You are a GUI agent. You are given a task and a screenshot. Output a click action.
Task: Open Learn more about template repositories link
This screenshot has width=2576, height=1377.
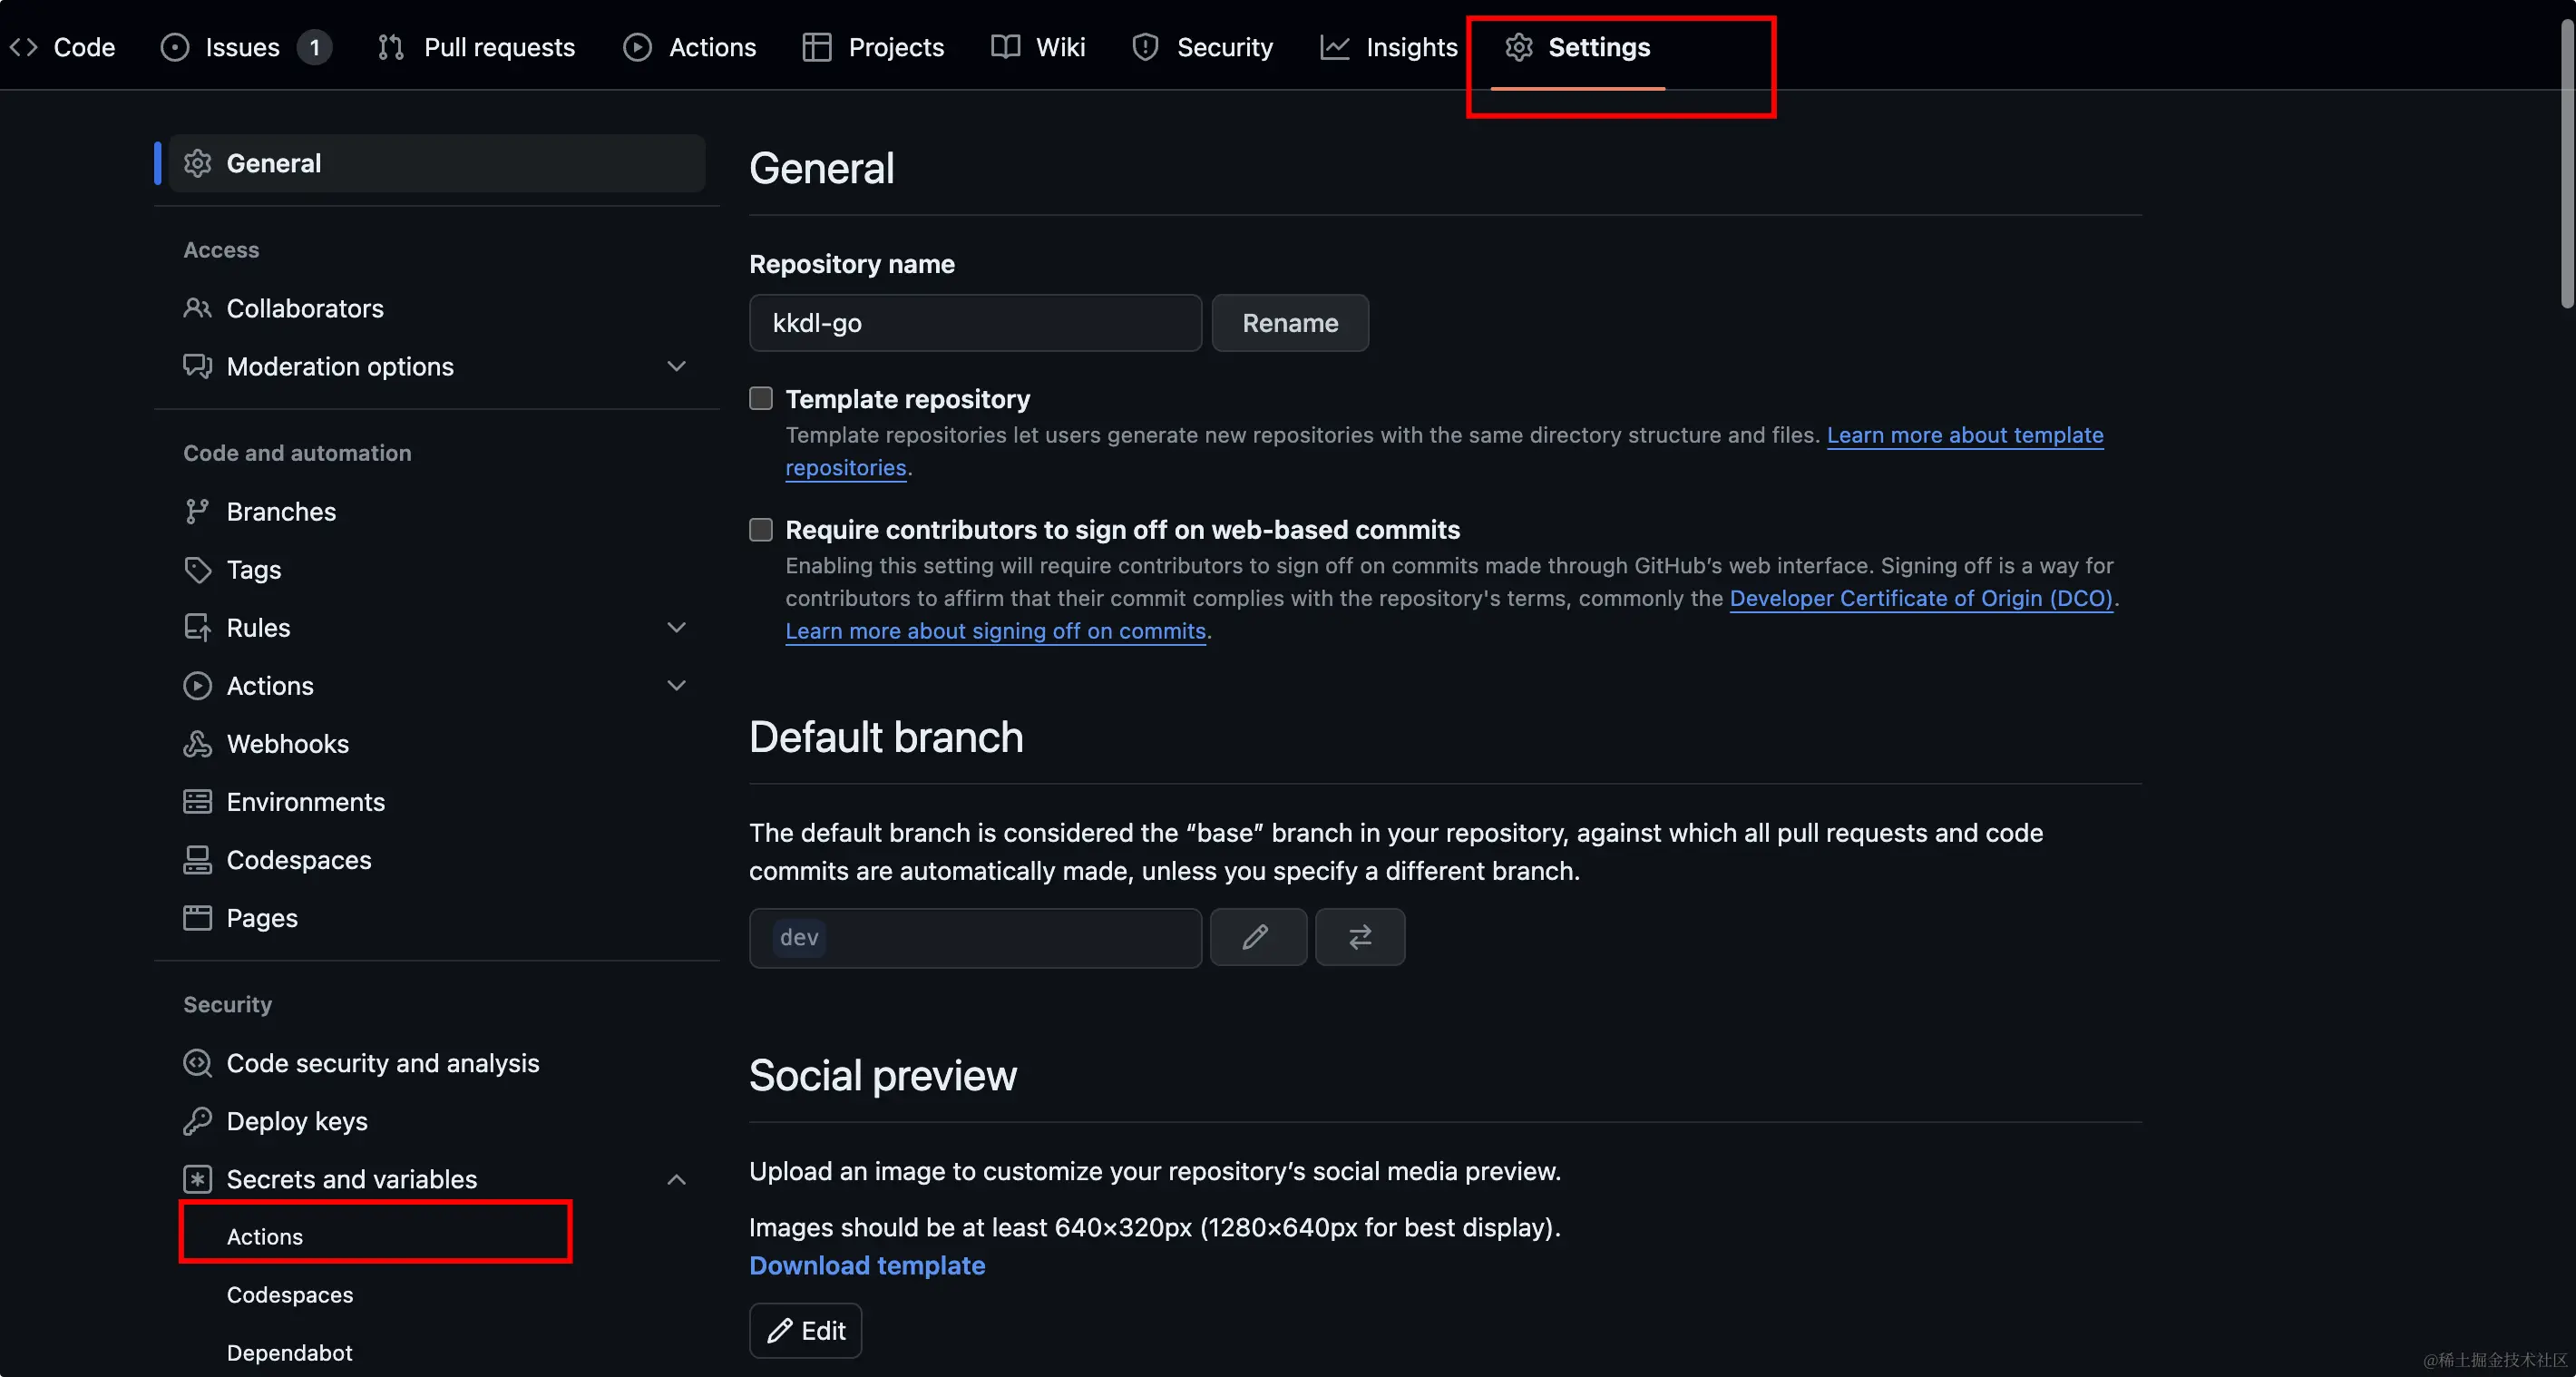tap(1965, 435)
